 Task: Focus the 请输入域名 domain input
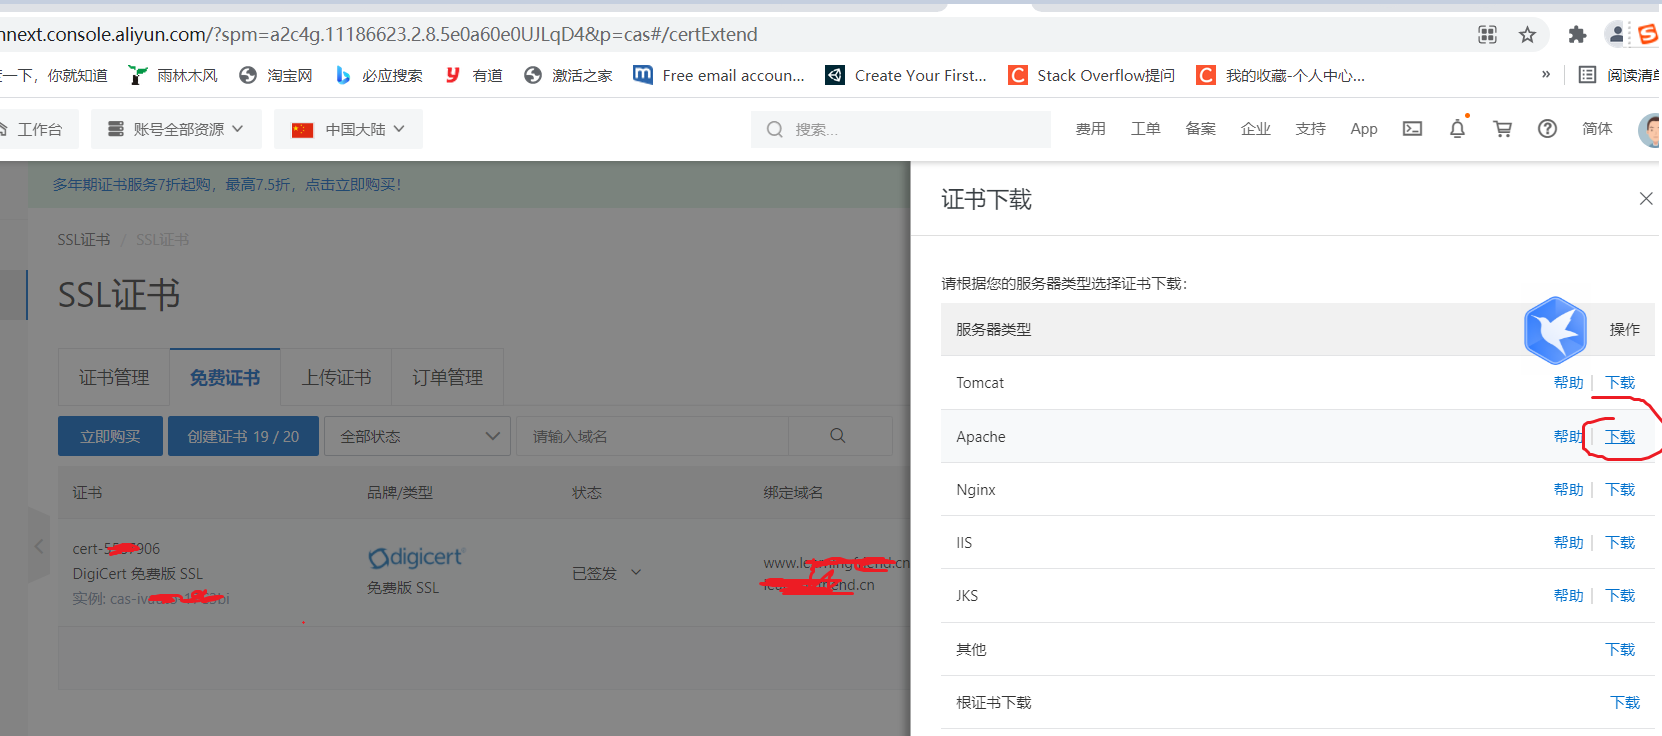coord(652,436)
